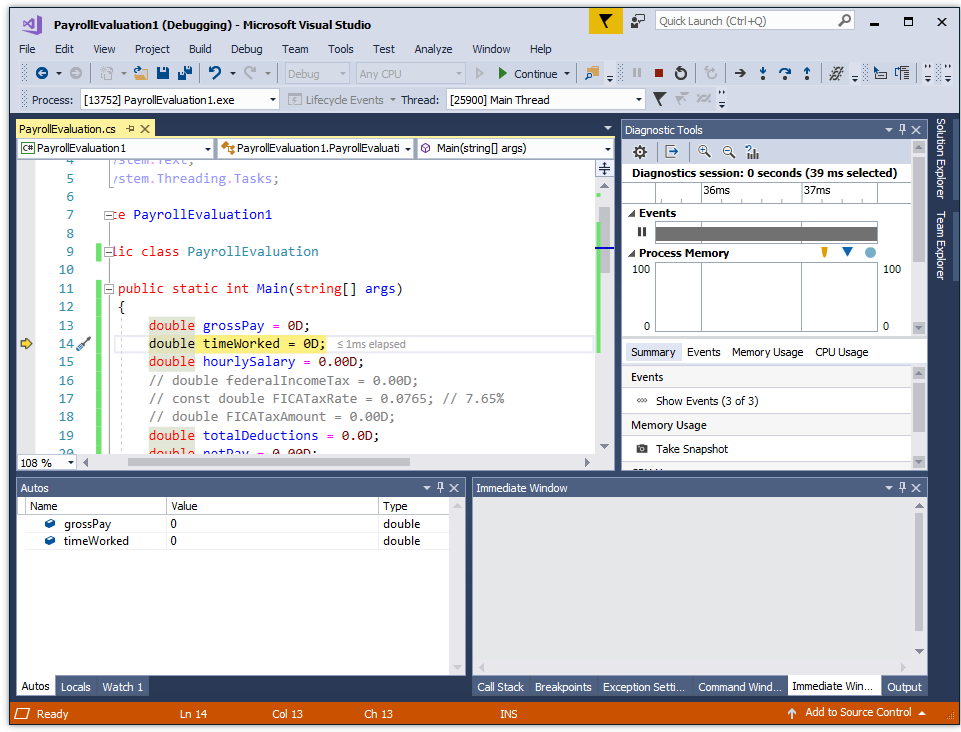Click the code editor vertical scrollbar thumb
The width and height of the screenshot is (961, 732).
pos(604,239)
